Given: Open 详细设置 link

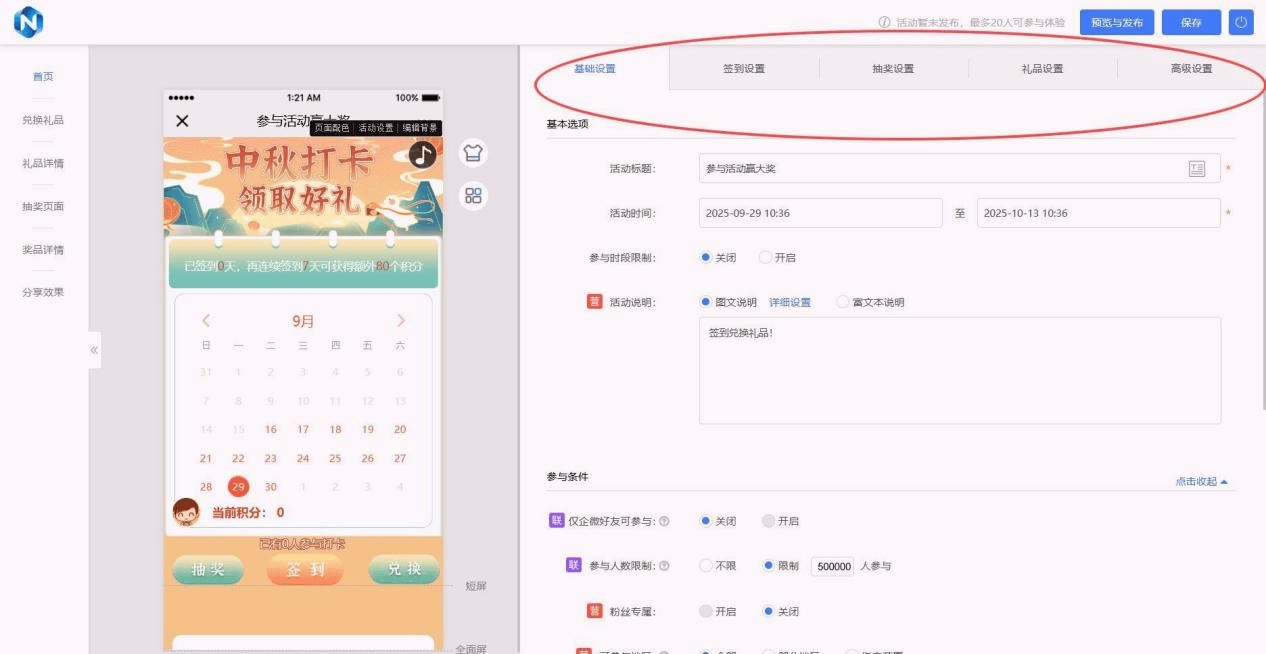Looking at the screenshot, I should point(789,302).
